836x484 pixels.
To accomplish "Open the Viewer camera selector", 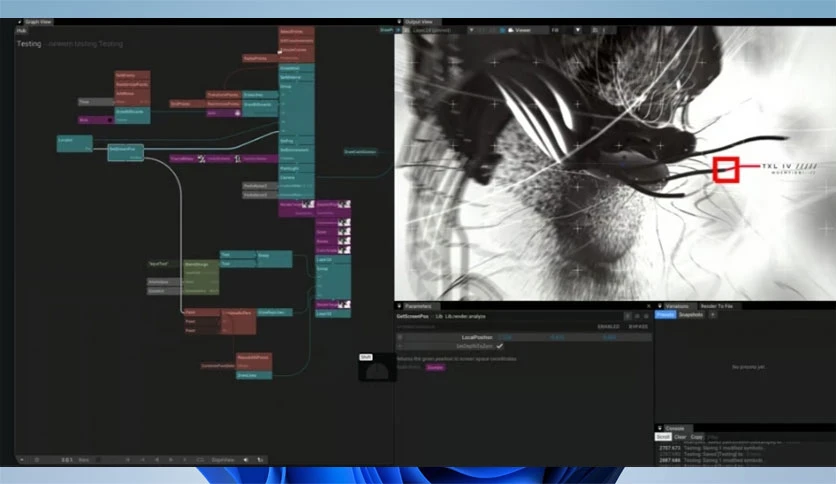I will pyautogui.click(x=528, y=30).
